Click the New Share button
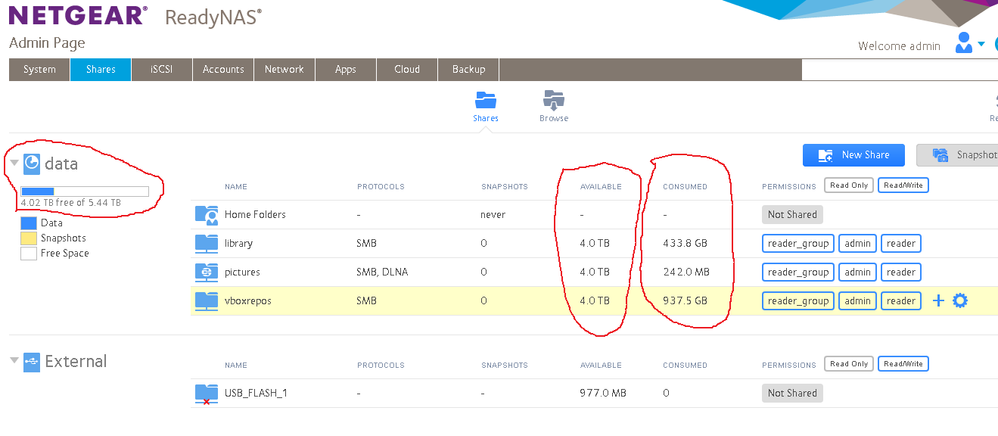 click(x=853, y=155)
